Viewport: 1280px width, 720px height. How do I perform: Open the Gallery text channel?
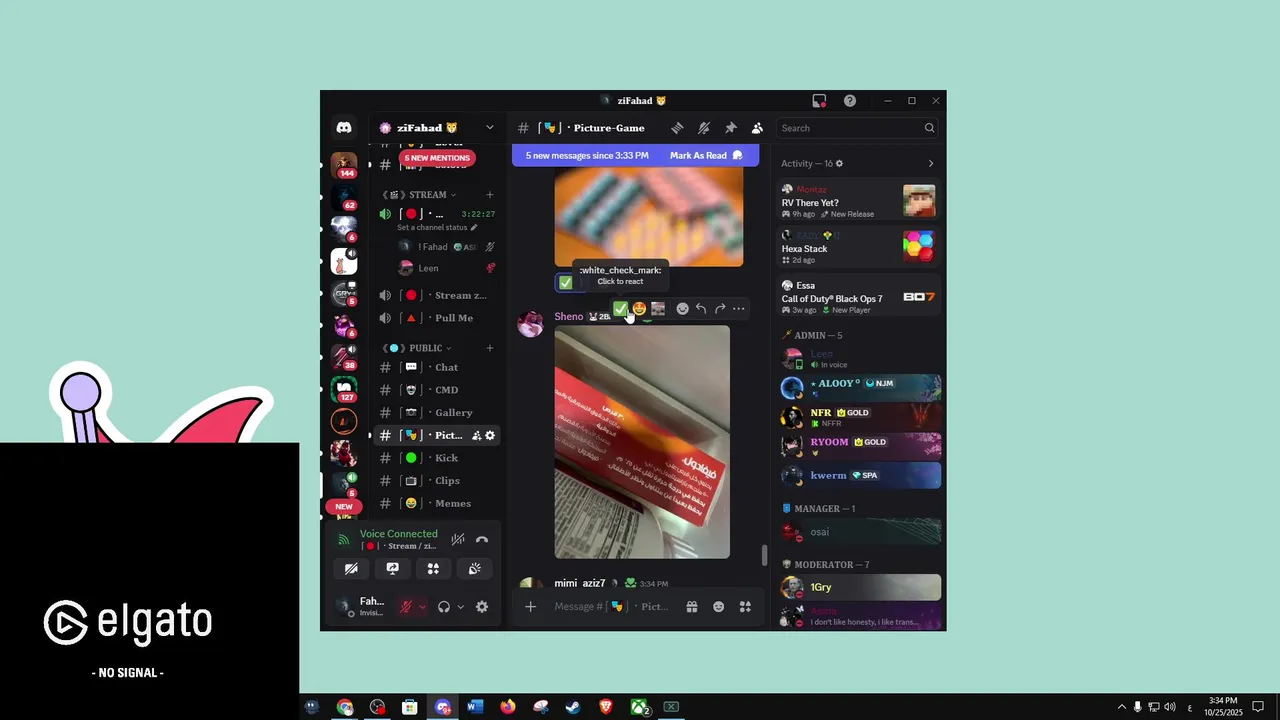436,413
